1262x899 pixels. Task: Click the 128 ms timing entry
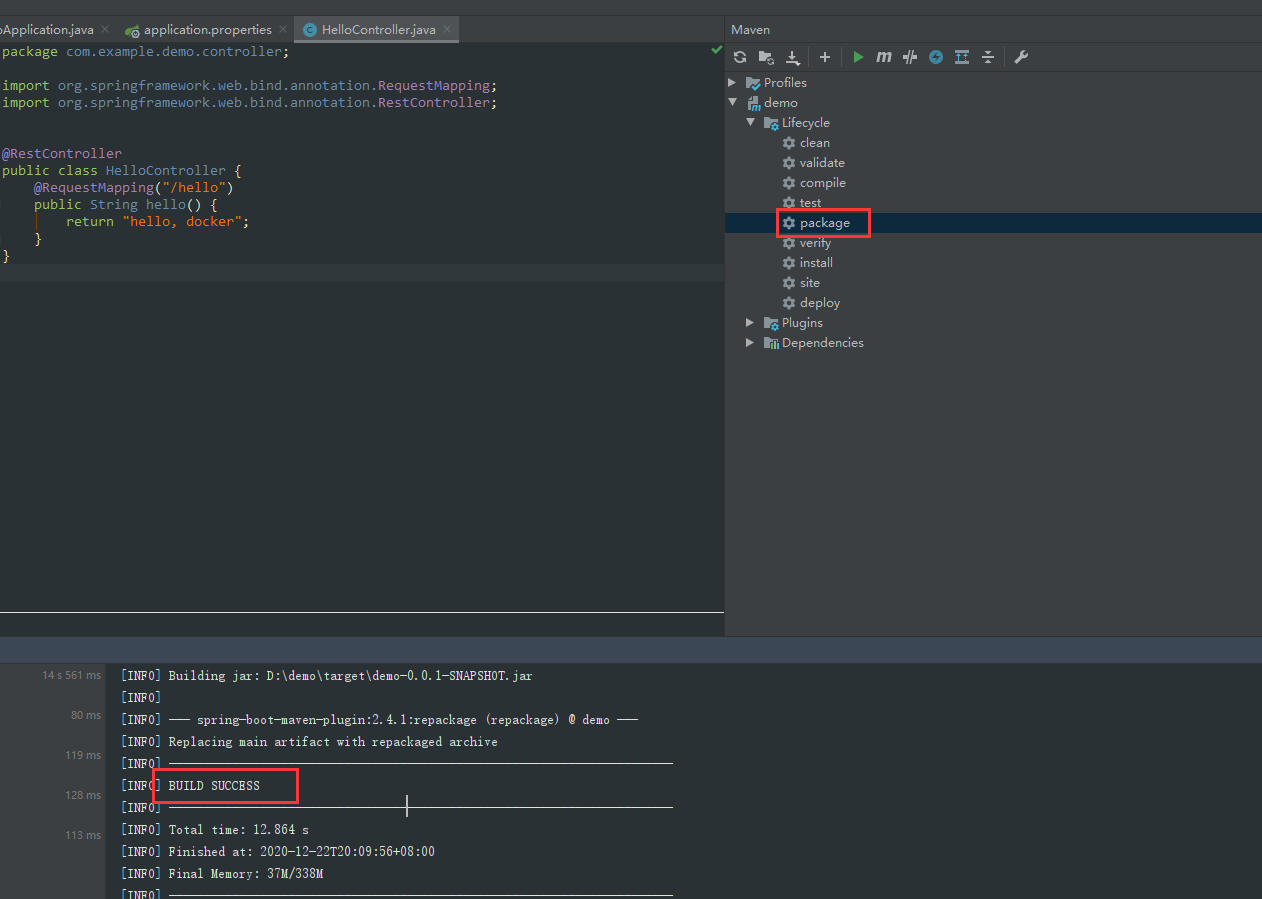pyautogui.click(x=82, y=795)
